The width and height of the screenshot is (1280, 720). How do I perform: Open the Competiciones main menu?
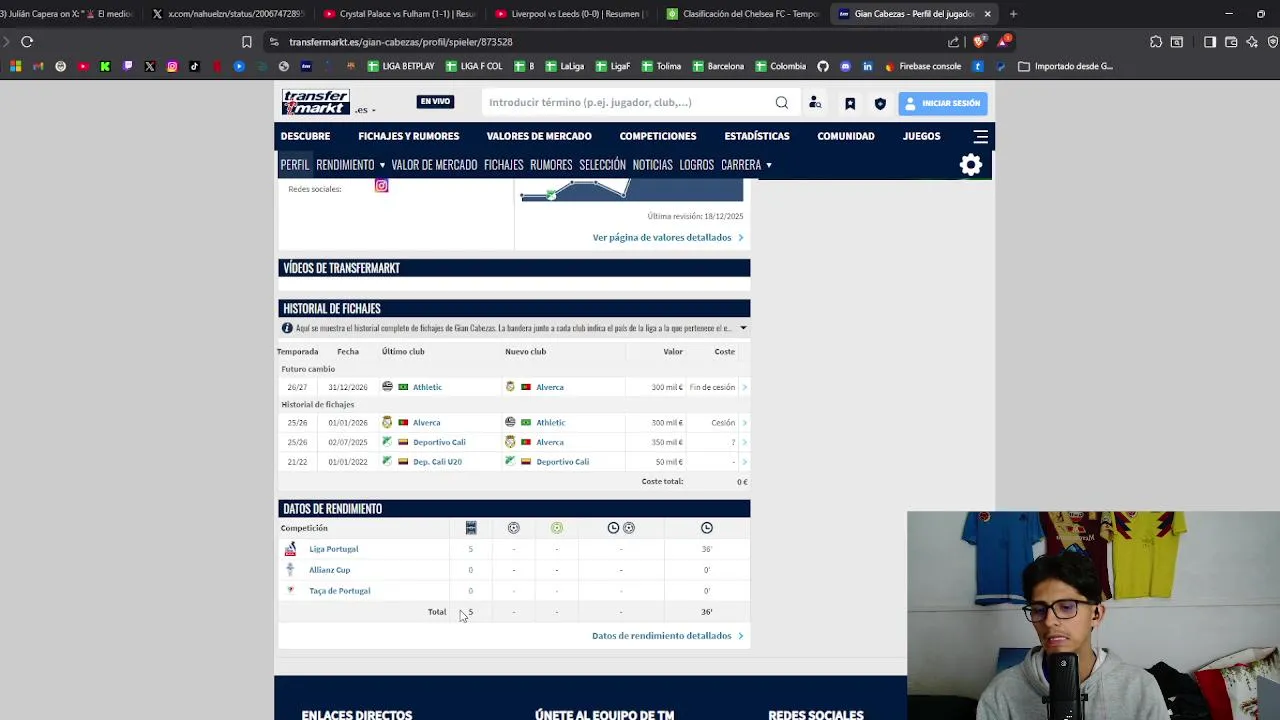(x=658, y=136)
